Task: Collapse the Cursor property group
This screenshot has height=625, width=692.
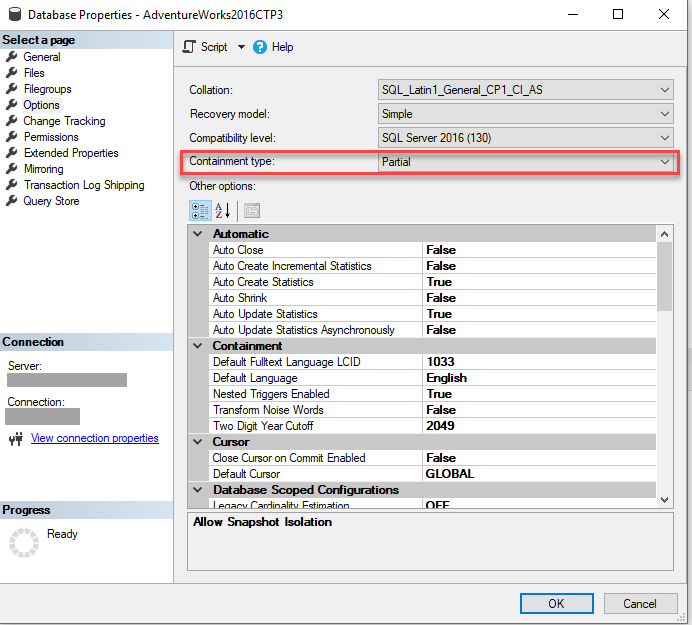Action: (198, 442)
